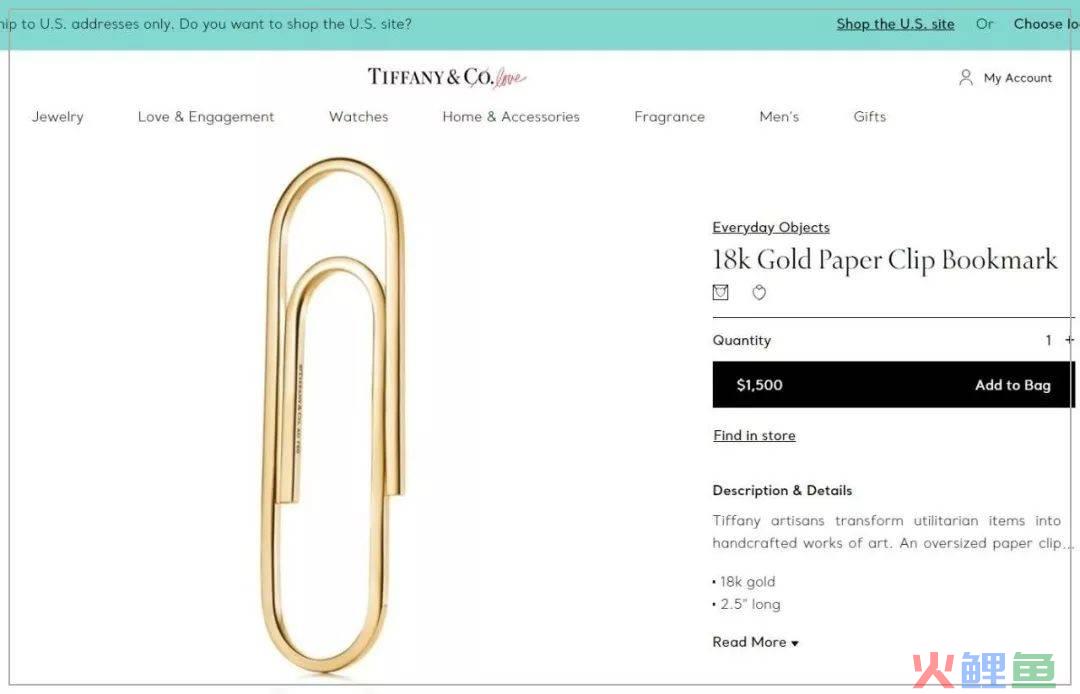This screenshot has height=694, width=1080.
Task: Click the Tiffany & Co. logo
Action: (x=446, y=77)
